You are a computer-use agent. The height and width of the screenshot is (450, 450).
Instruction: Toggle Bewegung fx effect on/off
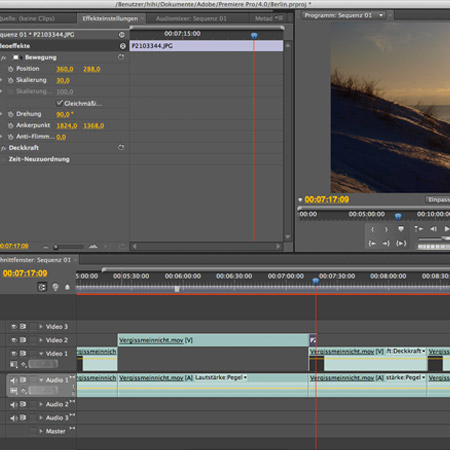click(4, 58)
